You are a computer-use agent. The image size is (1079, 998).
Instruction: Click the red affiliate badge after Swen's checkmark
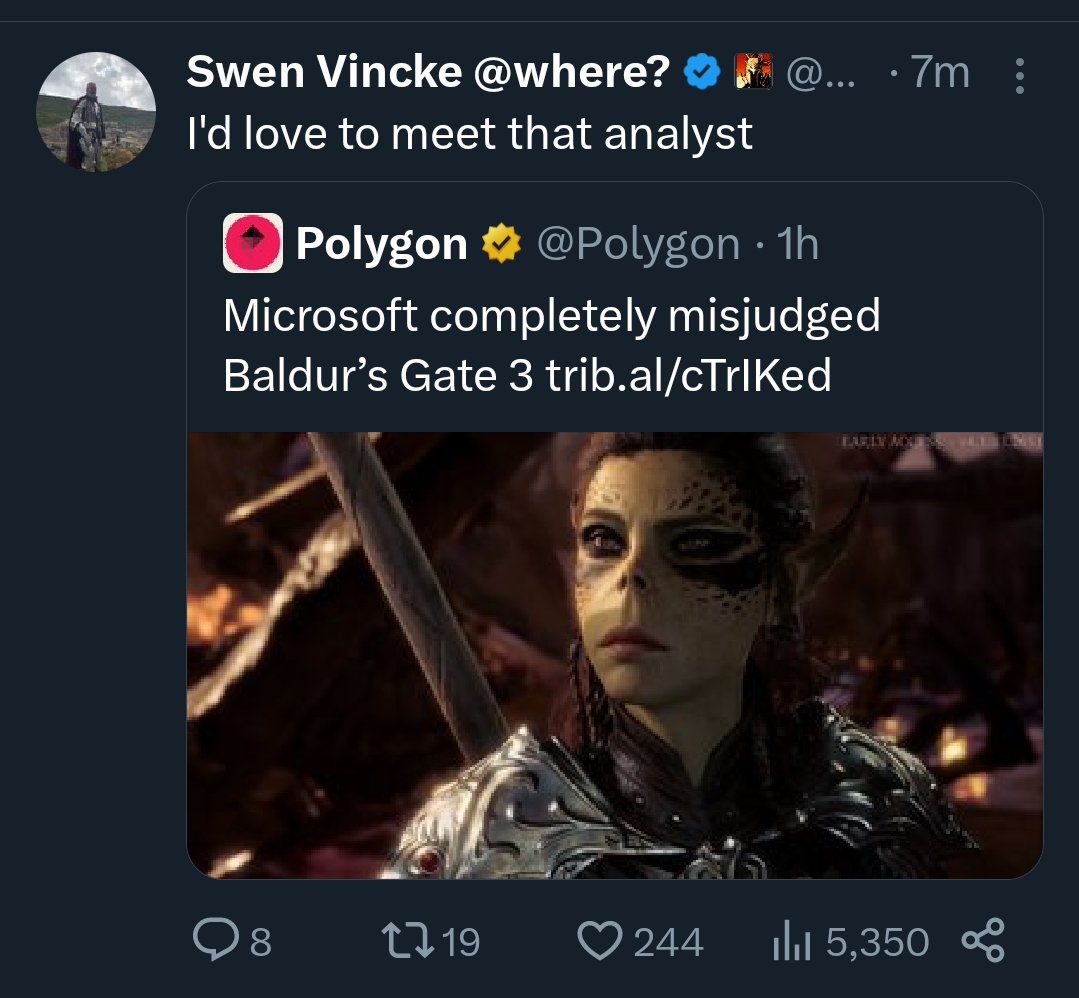[755, 72]
